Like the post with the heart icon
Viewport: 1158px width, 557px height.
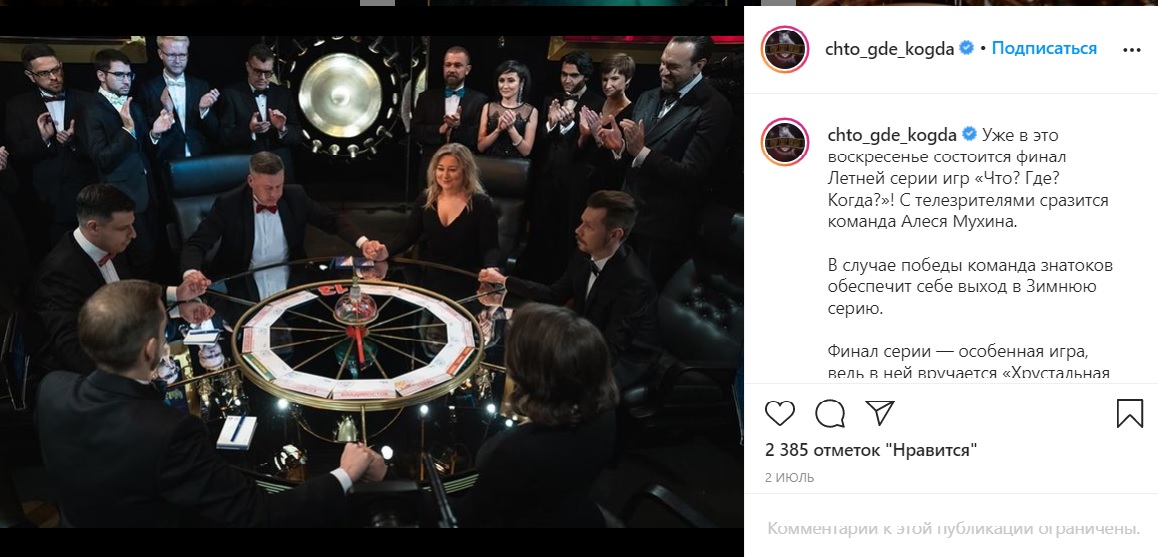point(780,413)
